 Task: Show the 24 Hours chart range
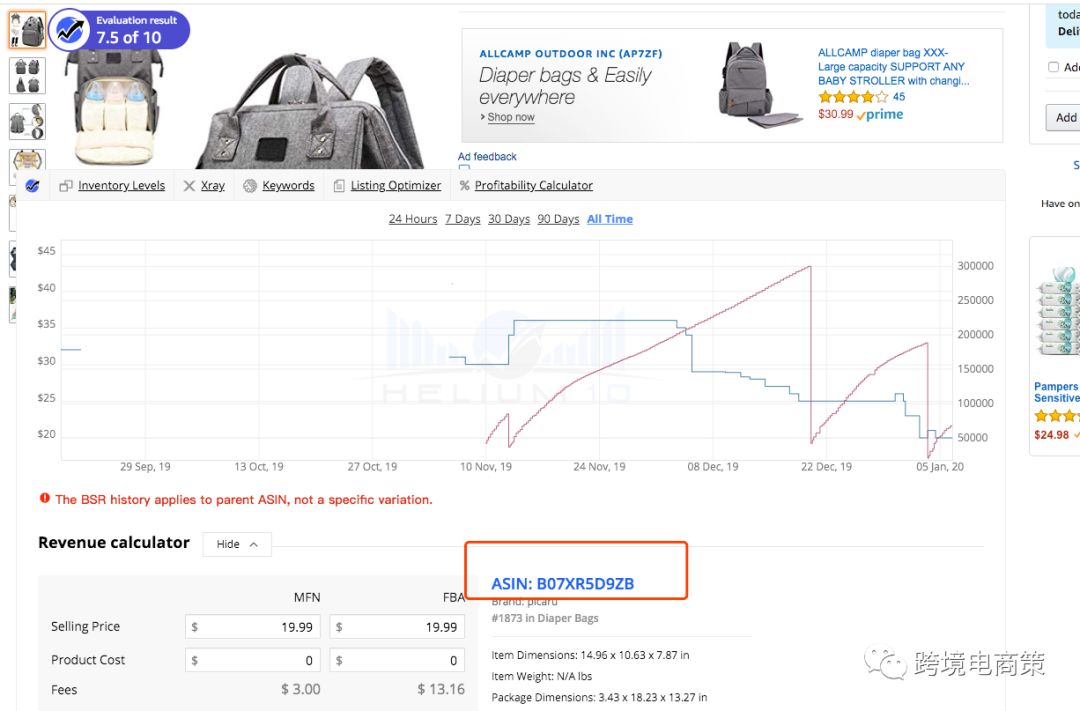pos(412,219)
